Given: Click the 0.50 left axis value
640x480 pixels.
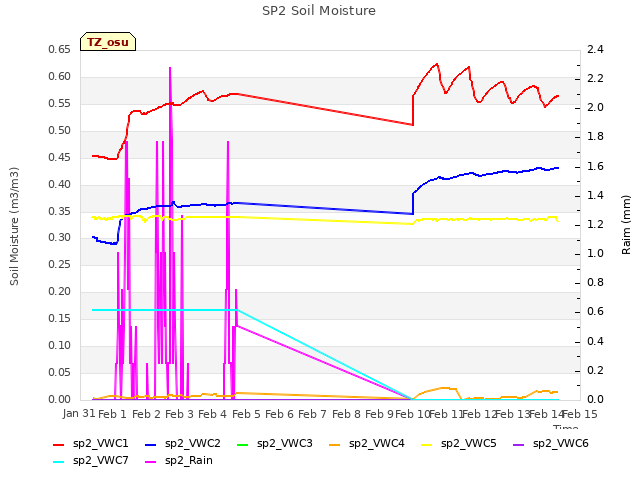Looking at the screenshot, I should [60, 131].
